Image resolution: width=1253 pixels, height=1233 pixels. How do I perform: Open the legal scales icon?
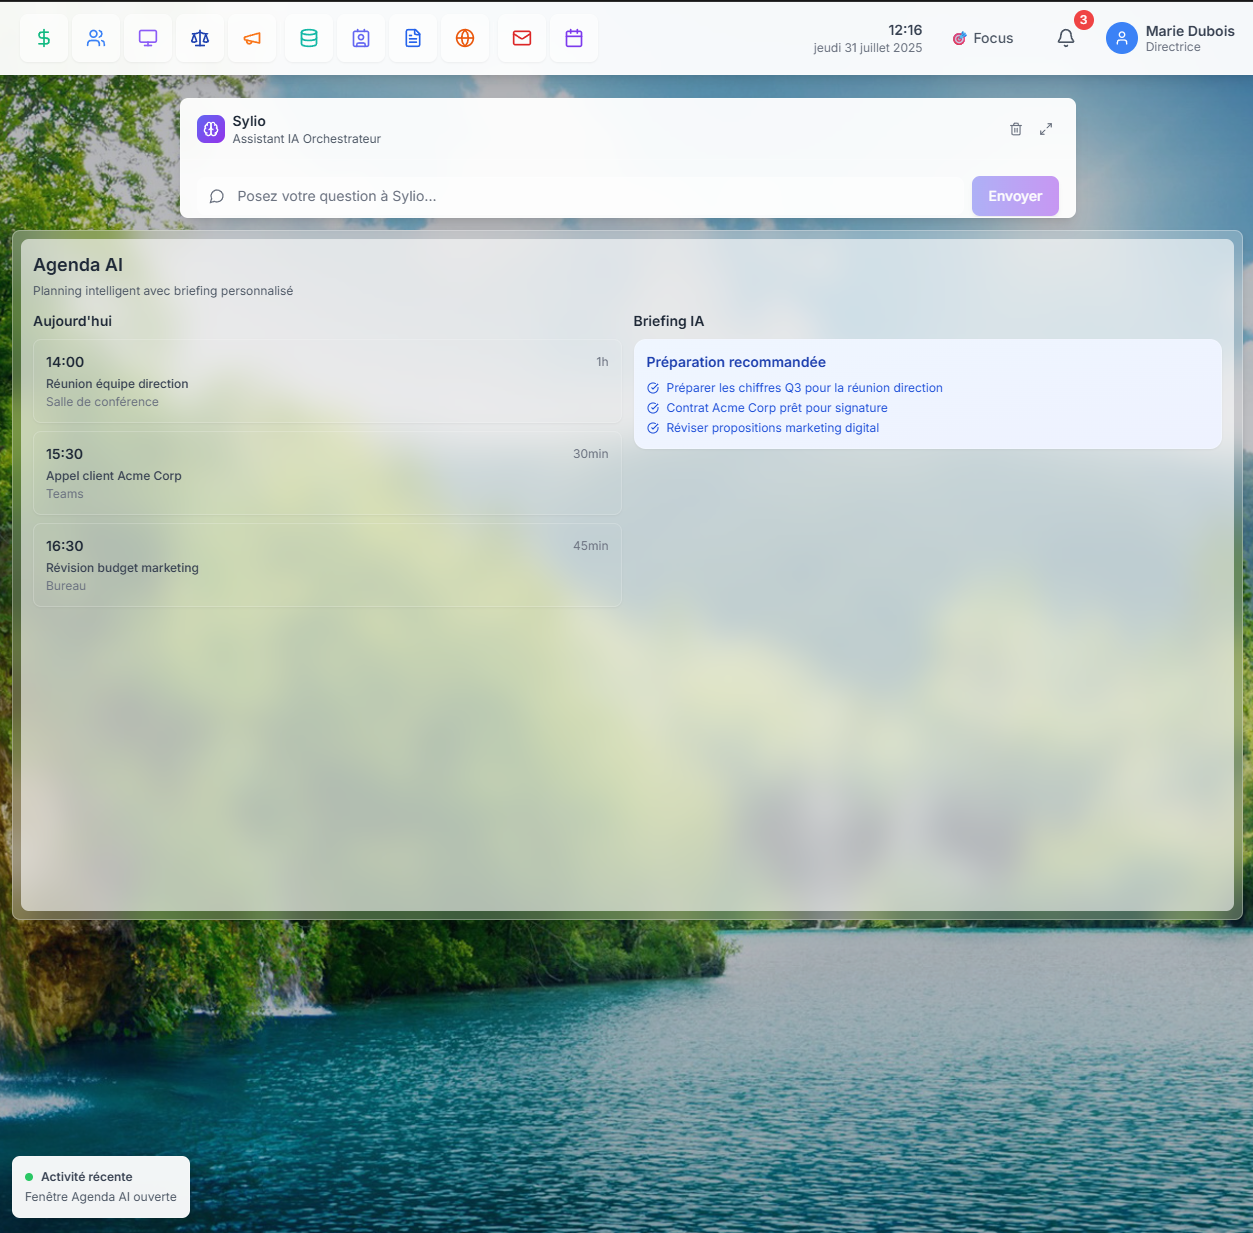pos(200,38)
